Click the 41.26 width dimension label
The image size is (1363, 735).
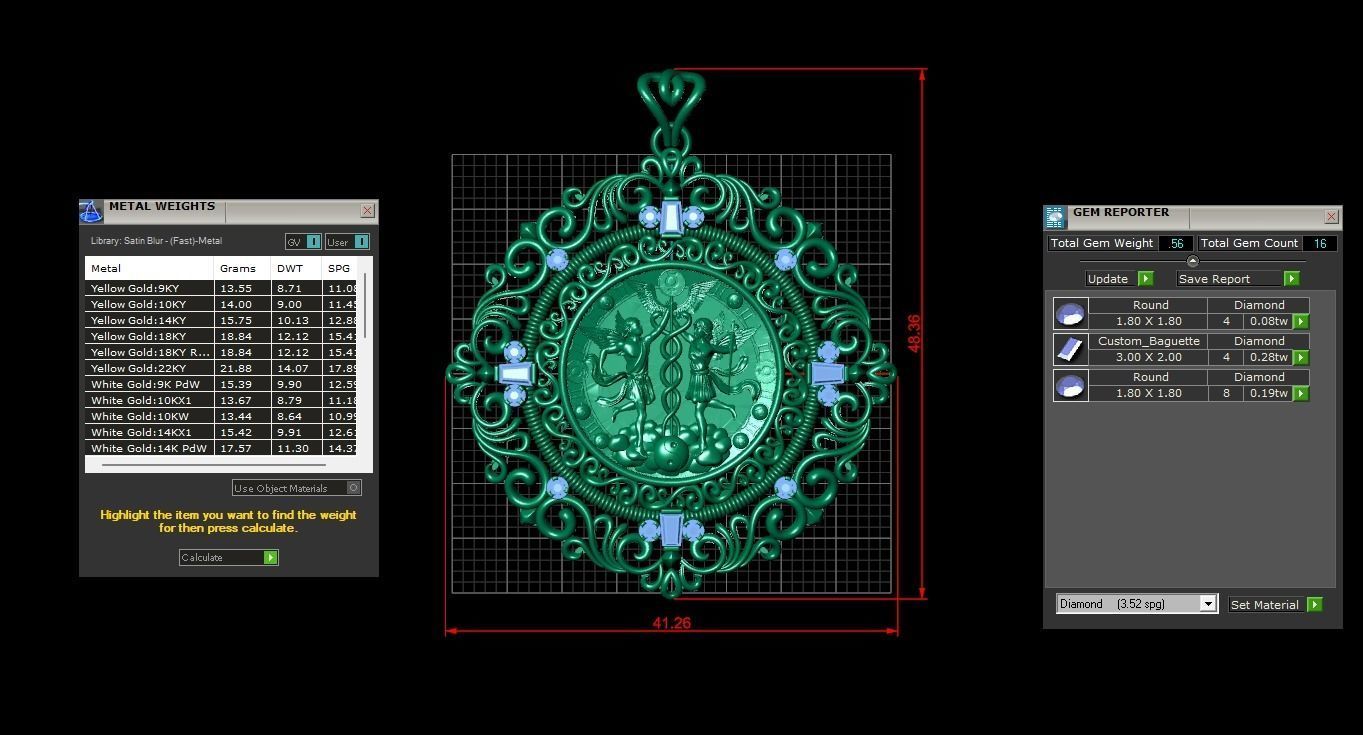coord(671,623)
